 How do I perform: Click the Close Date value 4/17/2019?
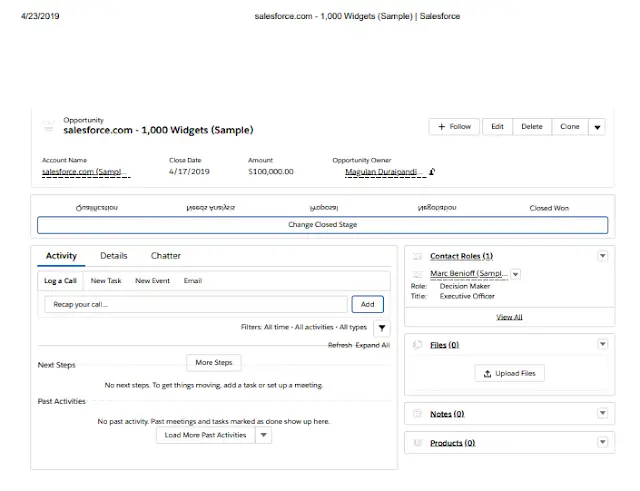point(189,172)
